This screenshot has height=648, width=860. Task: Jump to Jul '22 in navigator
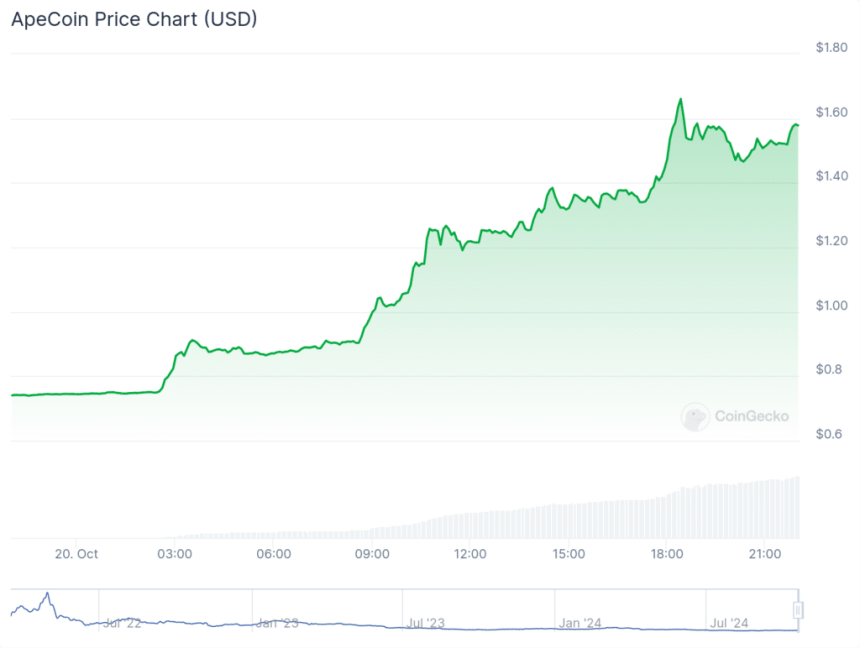pyautogui.click(x=121, y=623)
